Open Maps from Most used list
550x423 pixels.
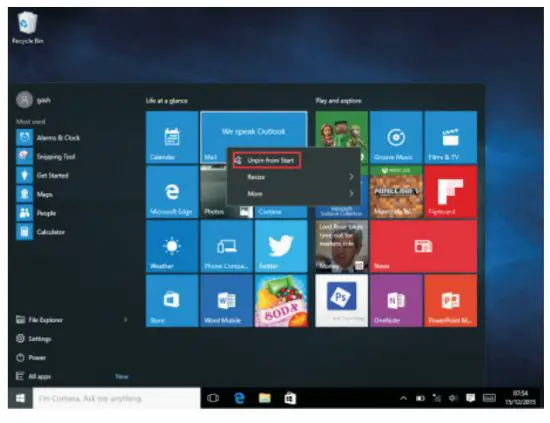click(x=34, y=194)
